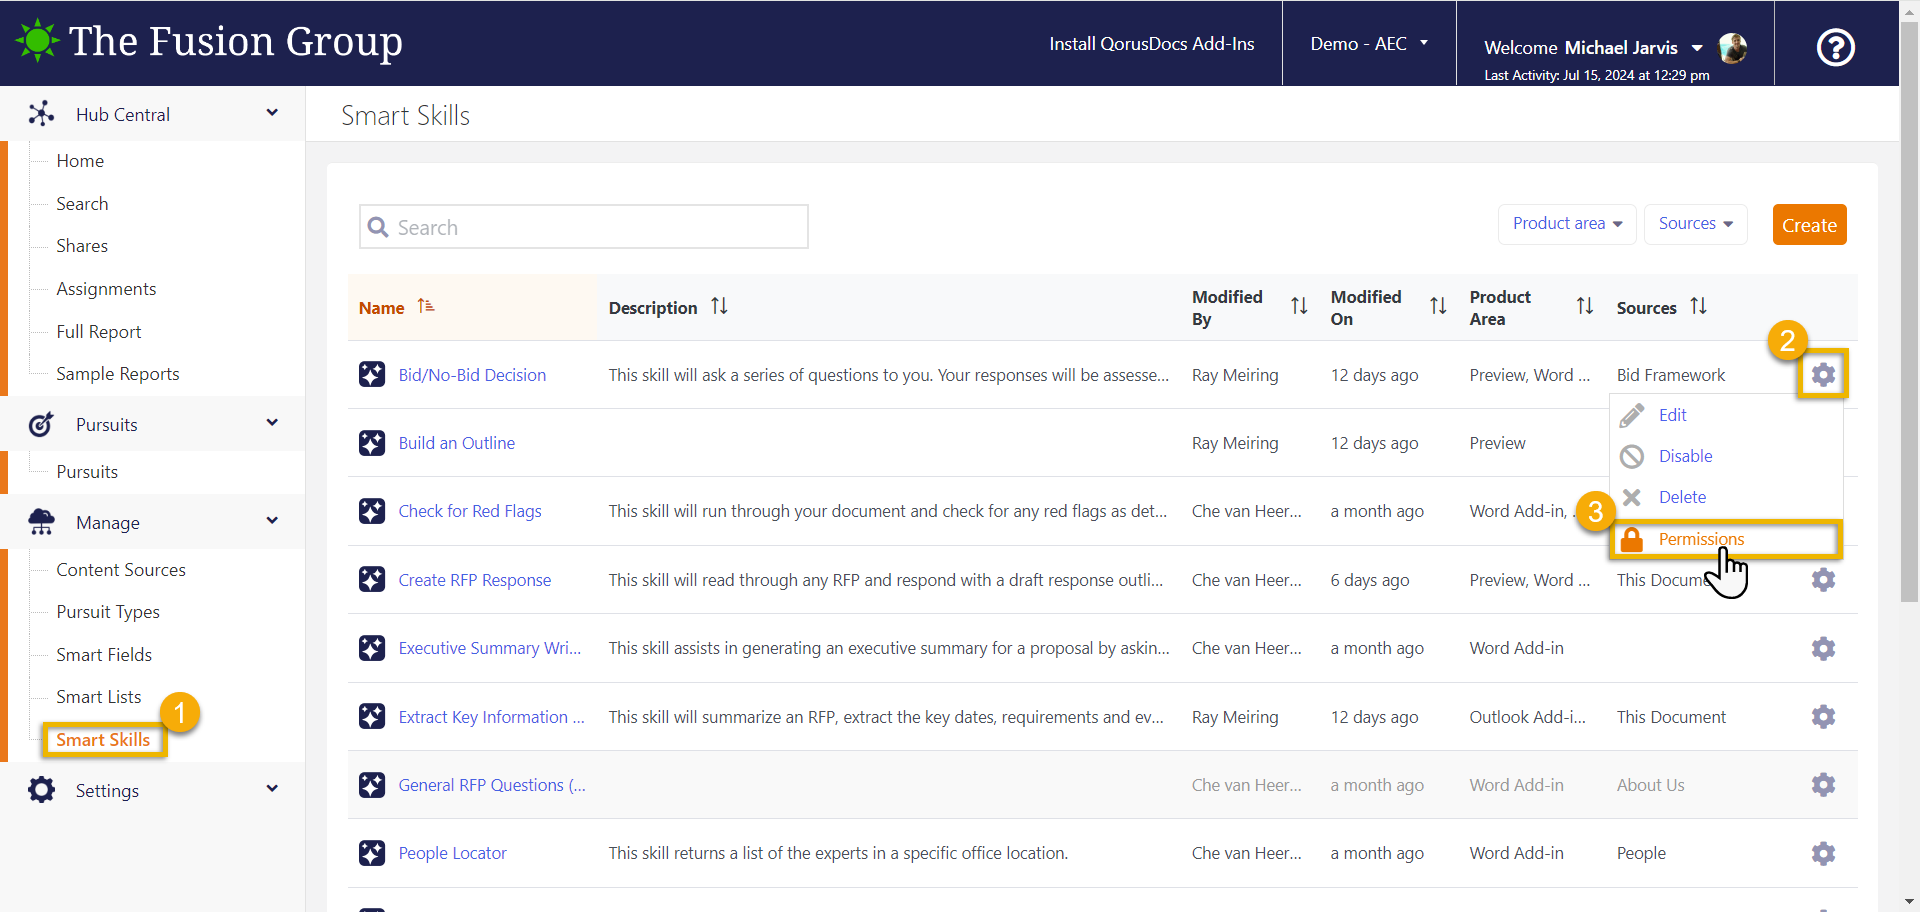The width and height of the screenshot is (1920, 912).
Task: Click gear icon for Executive Summary row
Action: pyautogui.click(x=1823, y=648)
